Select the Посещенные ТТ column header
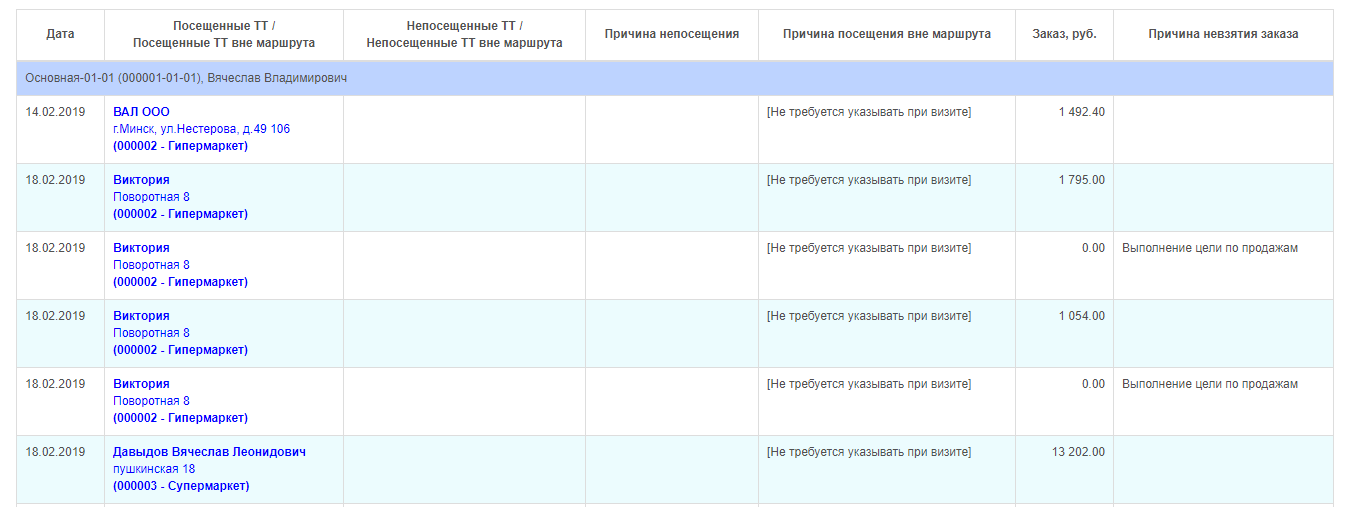Screen dimensions: 1345x514 click(x=223, y=34)
